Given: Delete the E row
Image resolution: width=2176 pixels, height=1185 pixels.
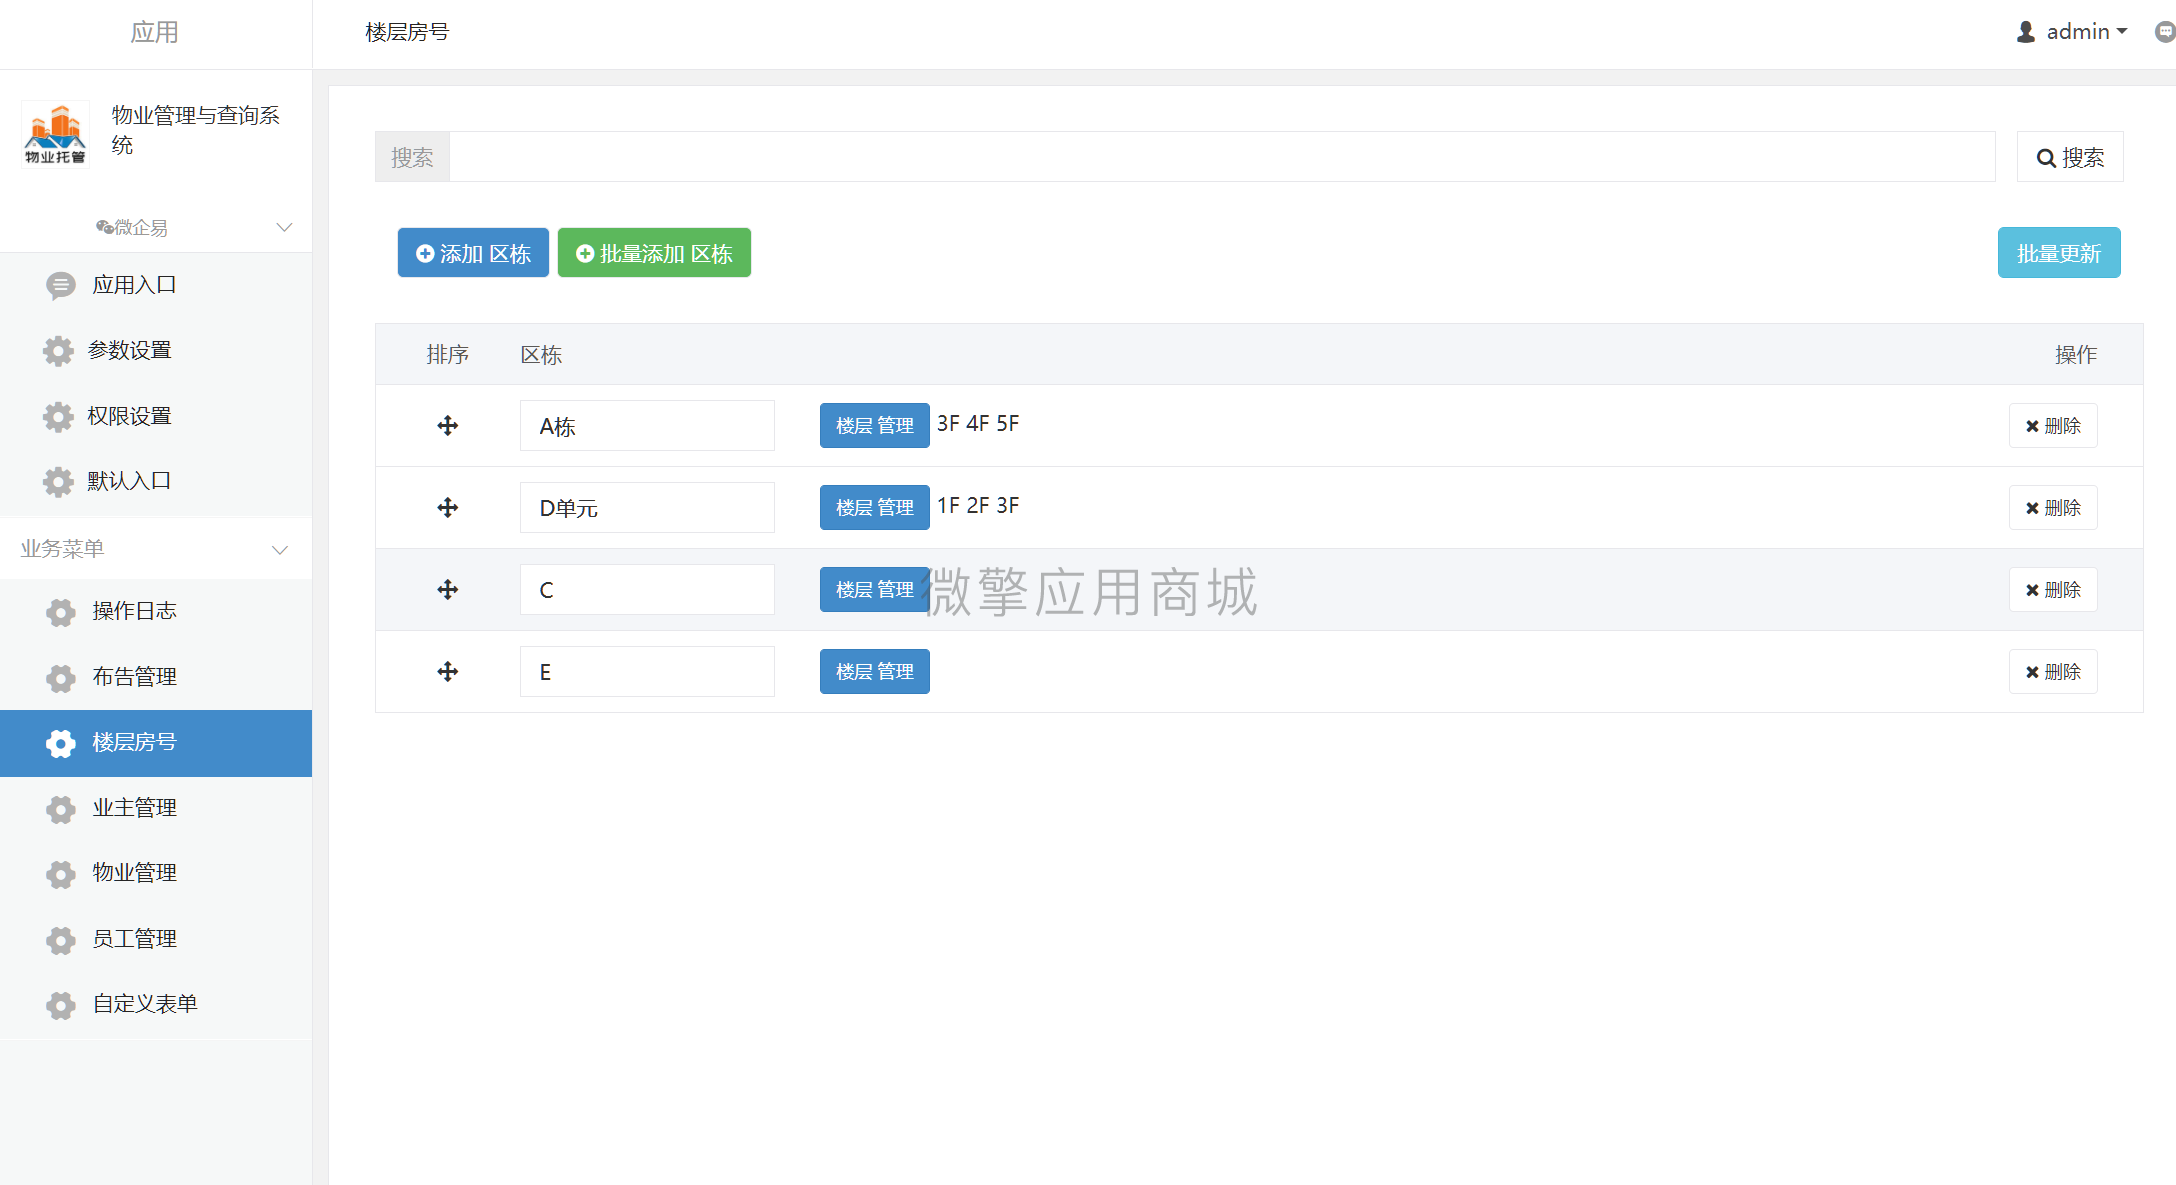Looking at the screenshot, I should point(2053,672).
